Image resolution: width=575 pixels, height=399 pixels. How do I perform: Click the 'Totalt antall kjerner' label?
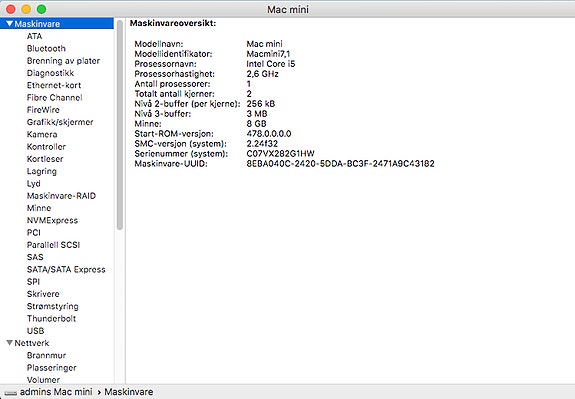[x=175, y=94]
